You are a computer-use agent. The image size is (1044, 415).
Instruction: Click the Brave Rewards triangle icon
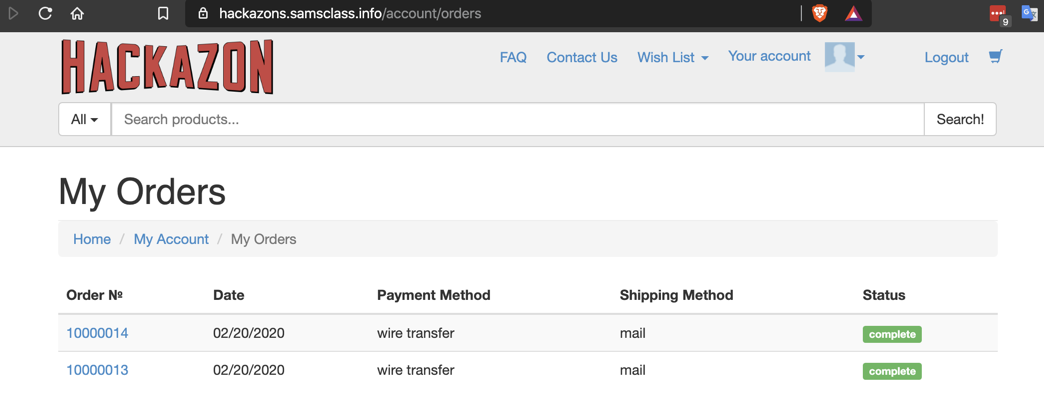tap(853, 14)
